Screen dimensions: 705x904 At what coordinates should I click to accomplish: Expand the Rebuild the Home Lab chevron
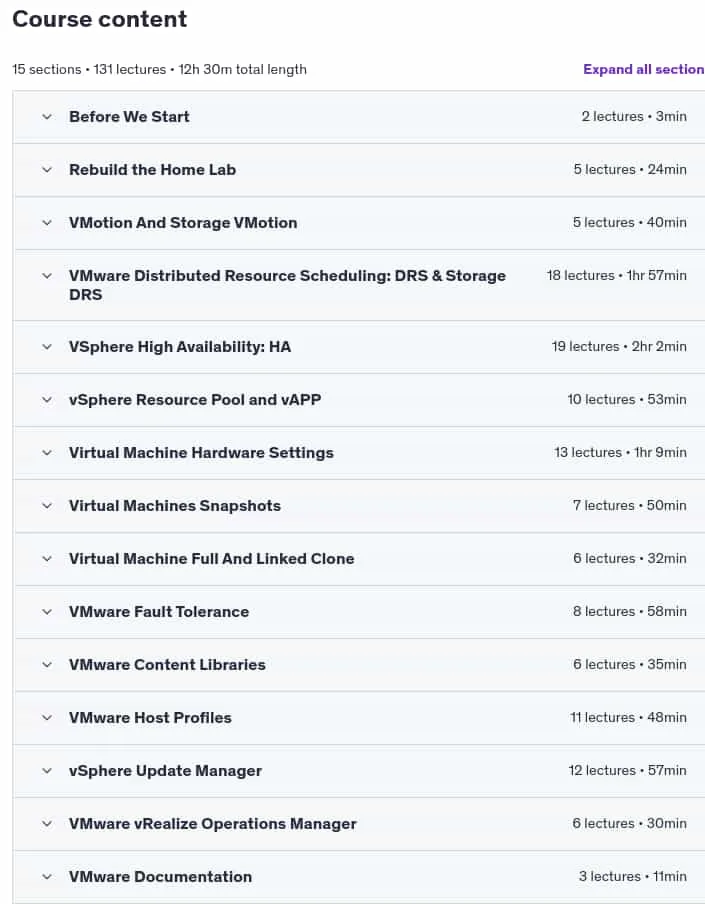[x=47, y=170]
